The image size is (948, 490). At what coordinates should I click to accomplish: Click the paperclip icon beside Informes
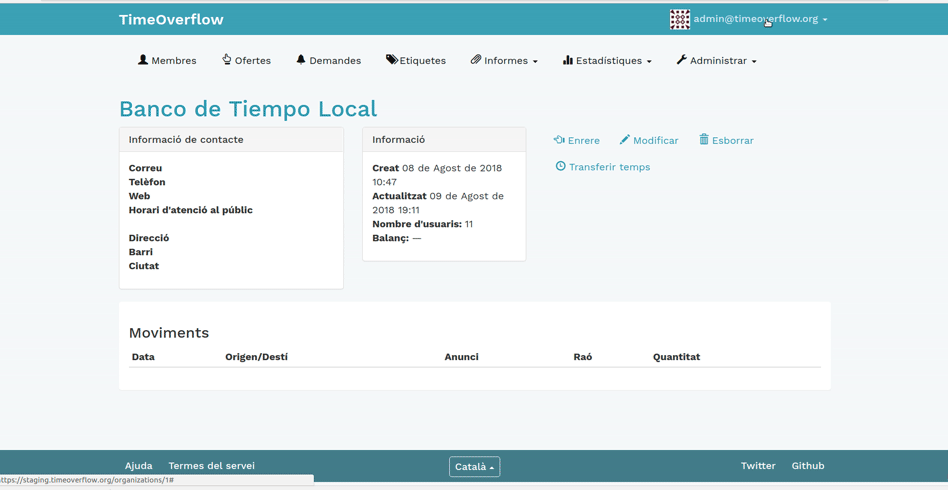coord(476,60)
